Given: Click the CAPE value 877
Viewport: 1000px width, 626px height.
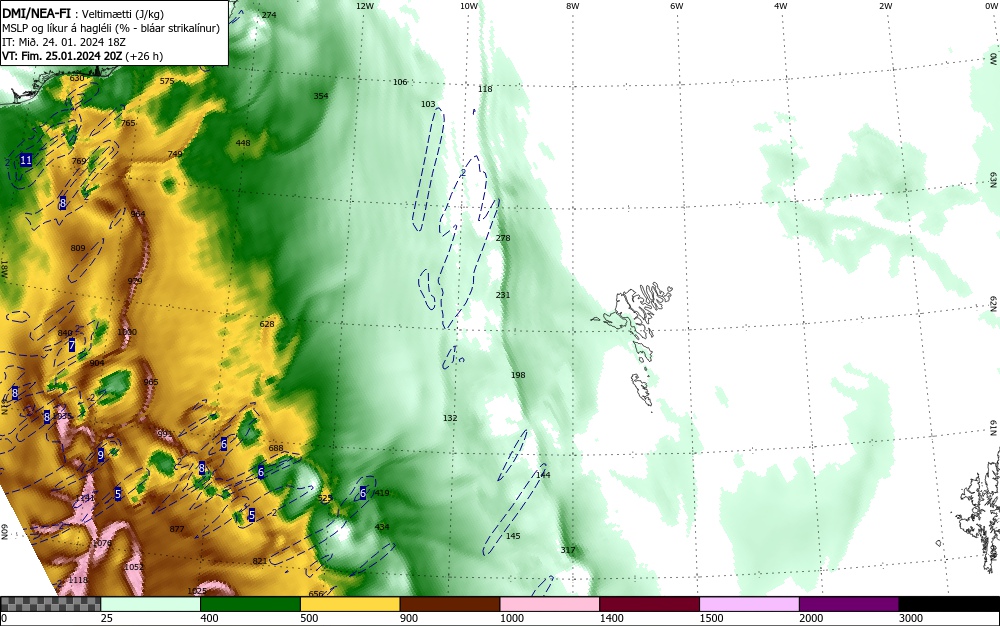Looking at the screenshot, I should 177,529.
